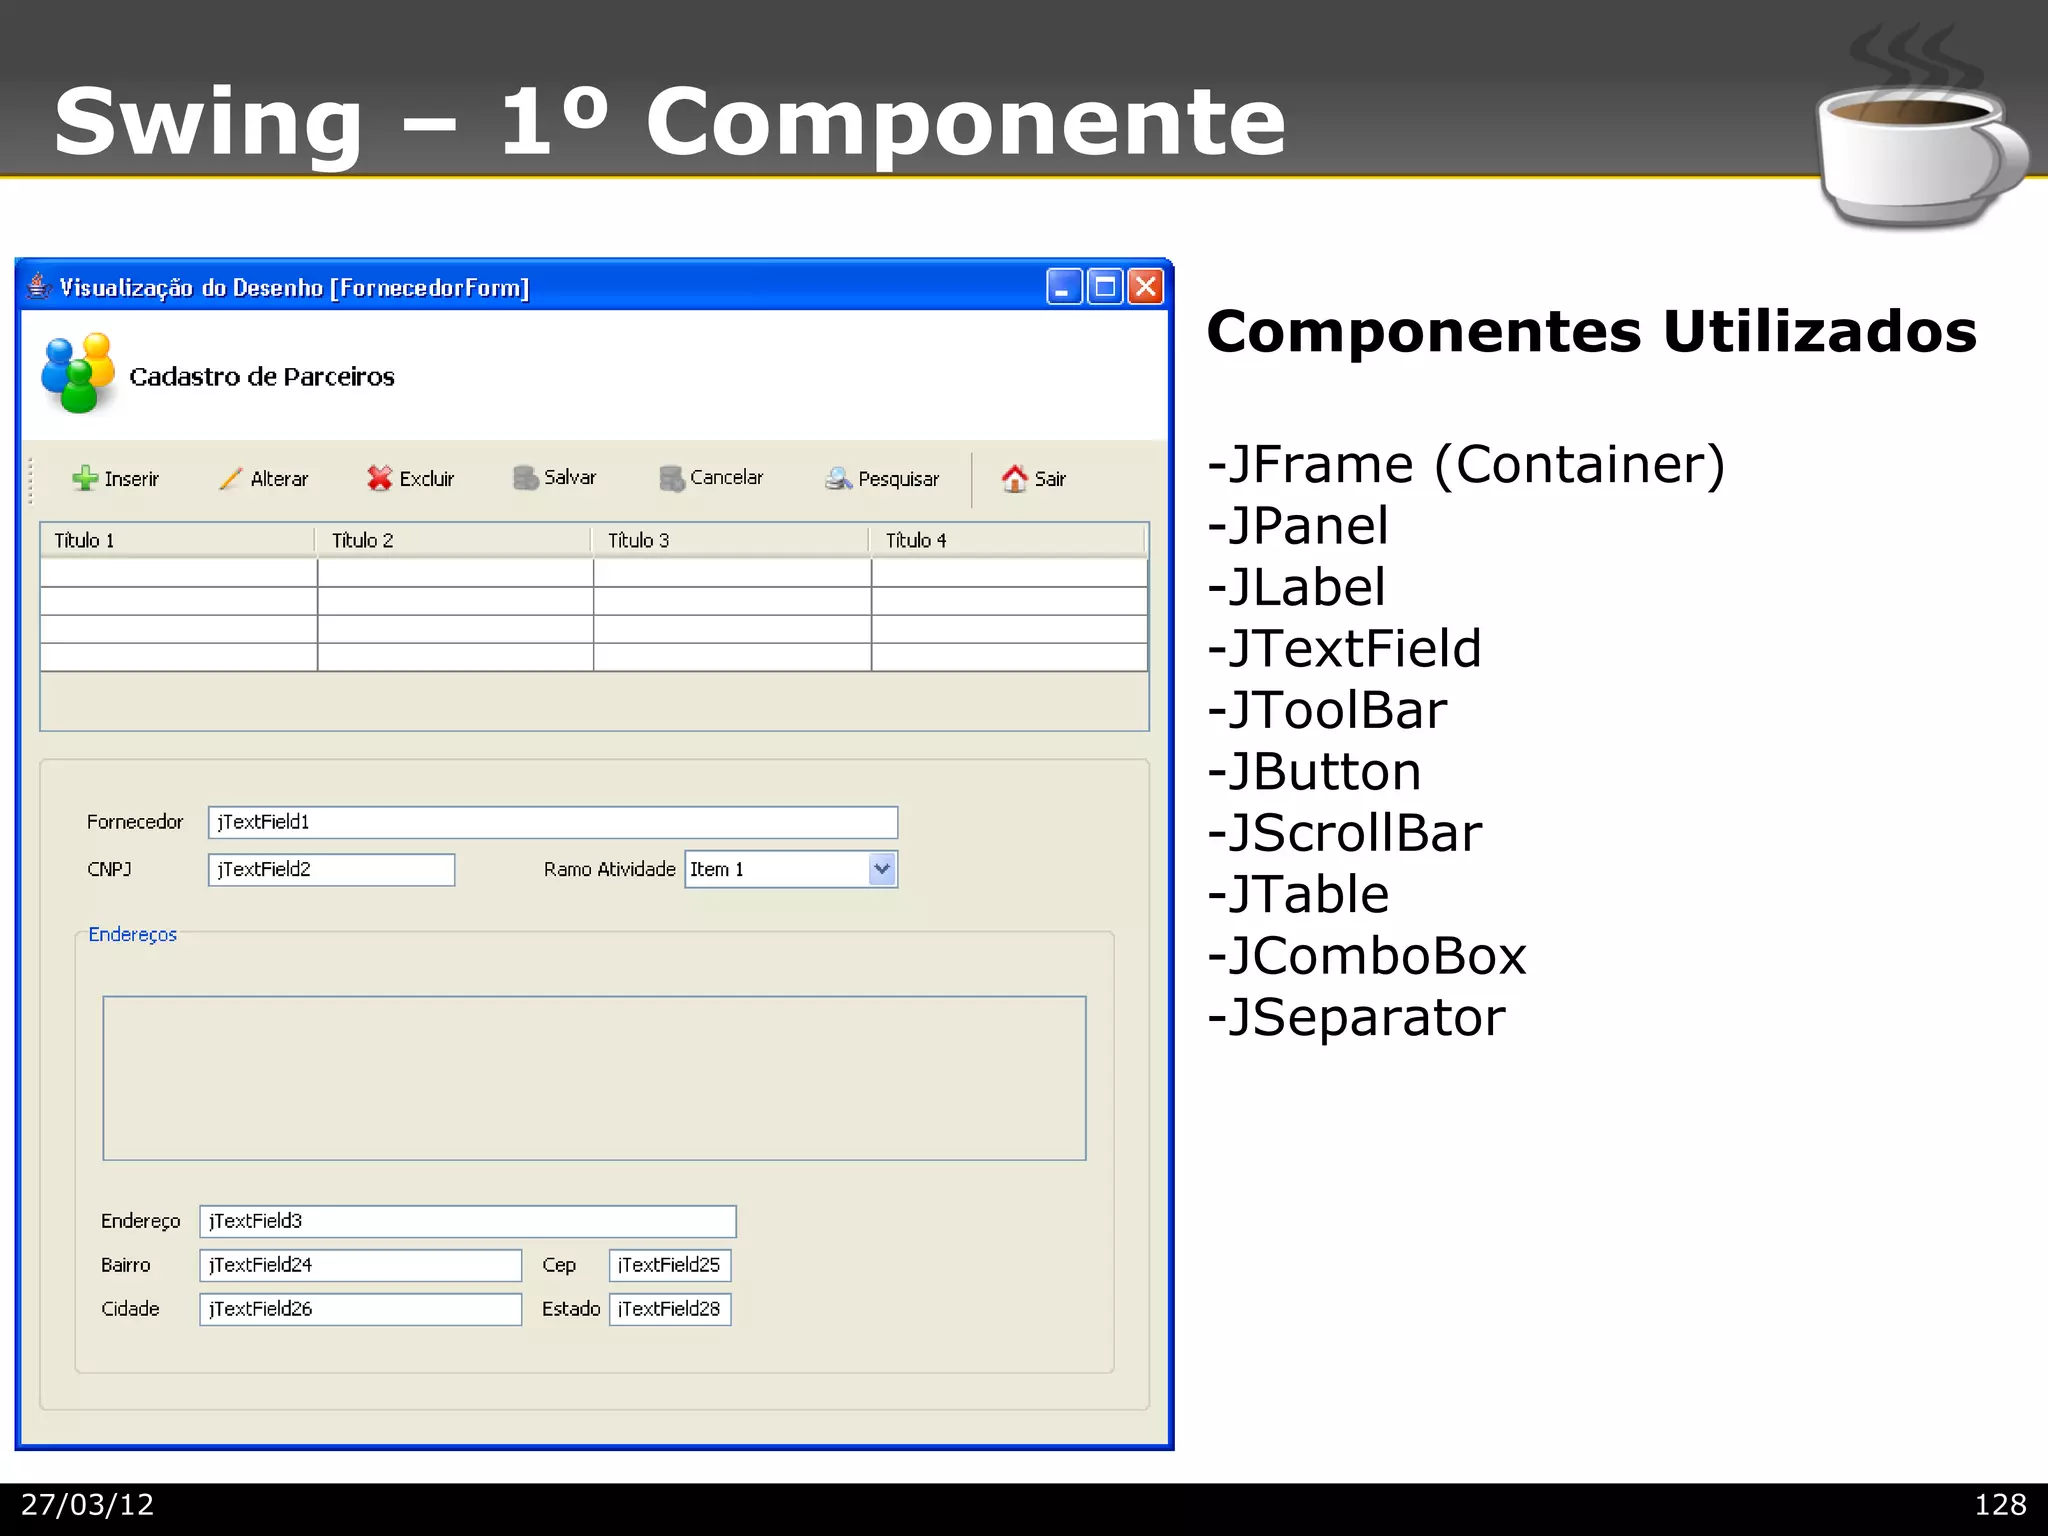Image resolution: width=2048 pixels, height=1536 pixels.
Task: Select first table cell under Título 1
Action: click(x=178, y=572)
